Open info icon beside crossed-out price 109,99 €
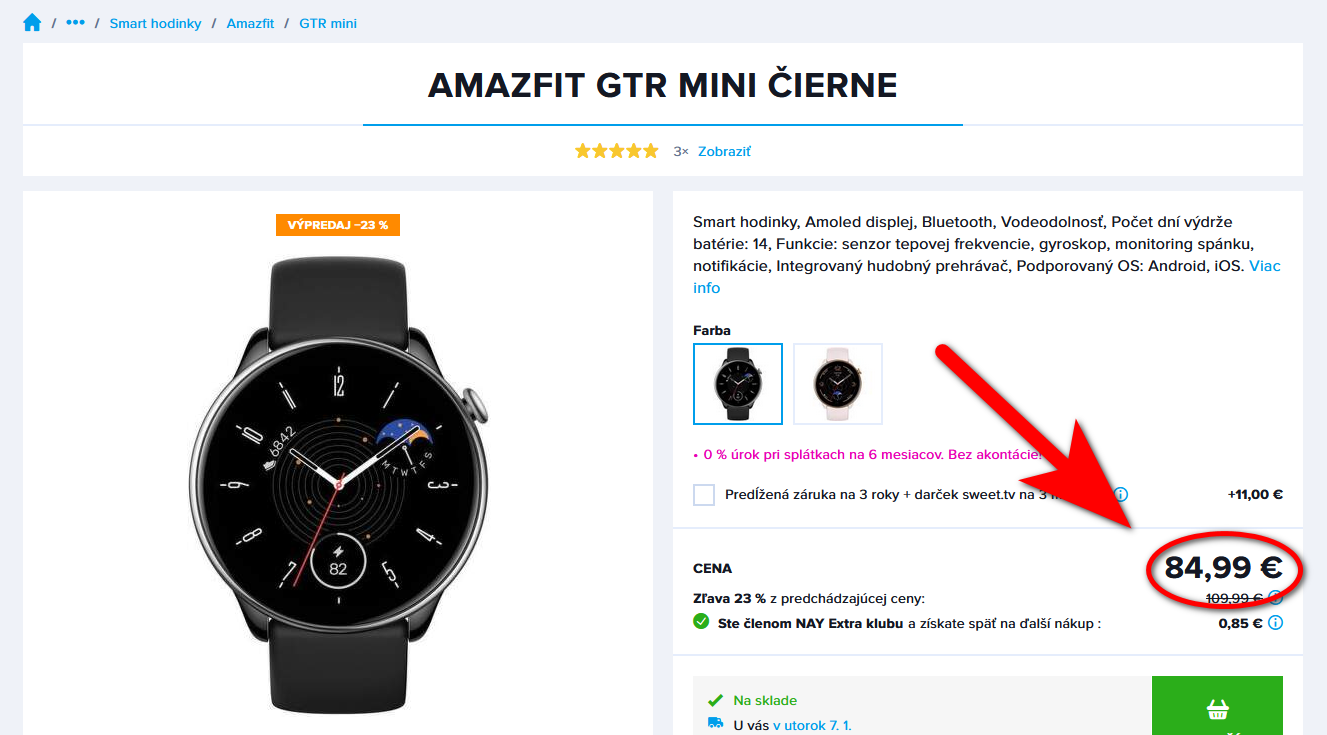Screen dimensions: 1327x735 tap(1275, 598)
